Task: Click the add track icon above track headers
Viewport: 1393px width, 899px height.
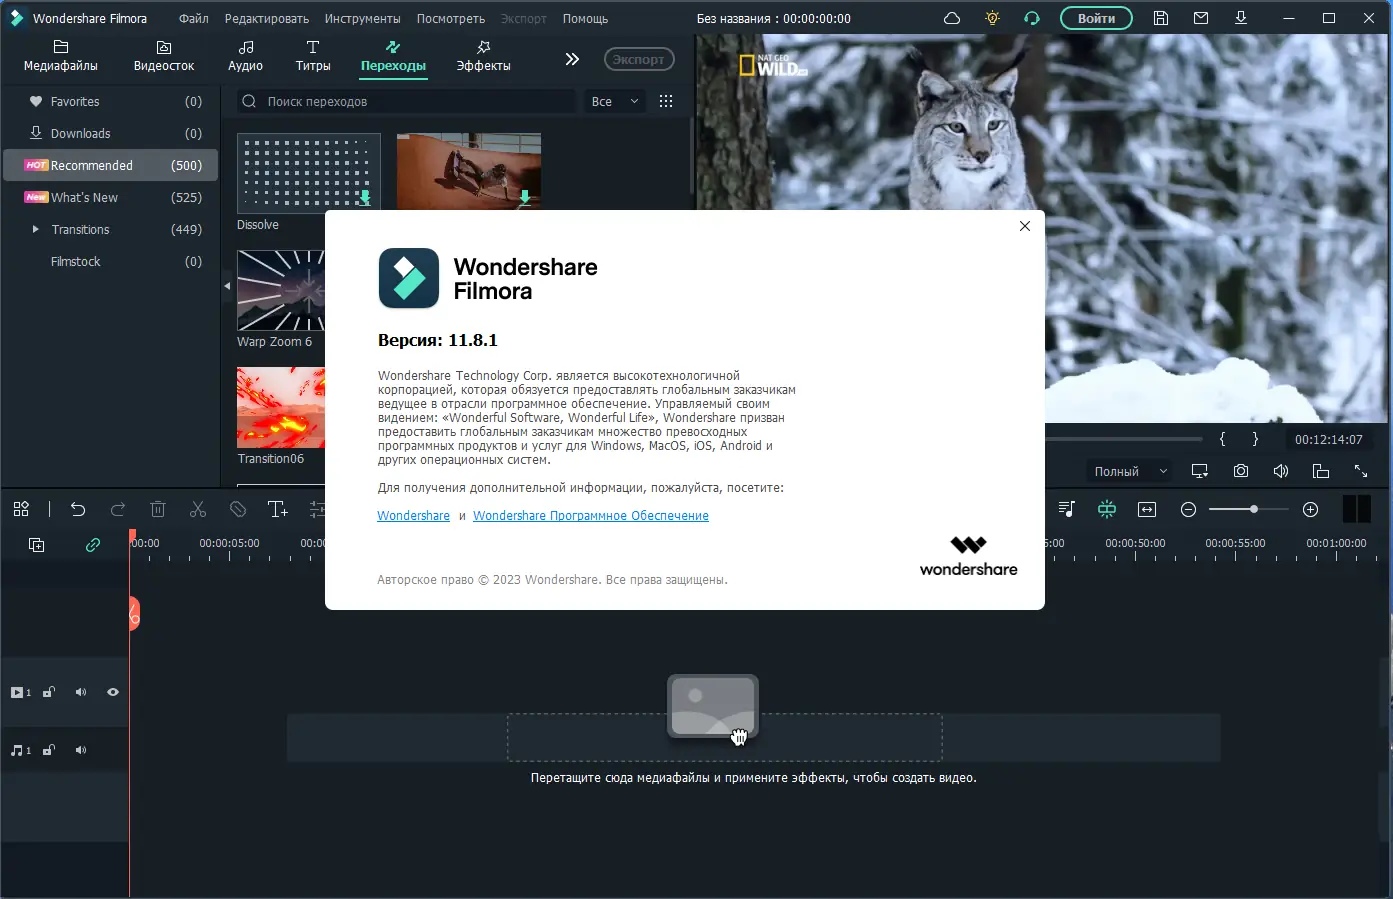Action: (36, 545)
